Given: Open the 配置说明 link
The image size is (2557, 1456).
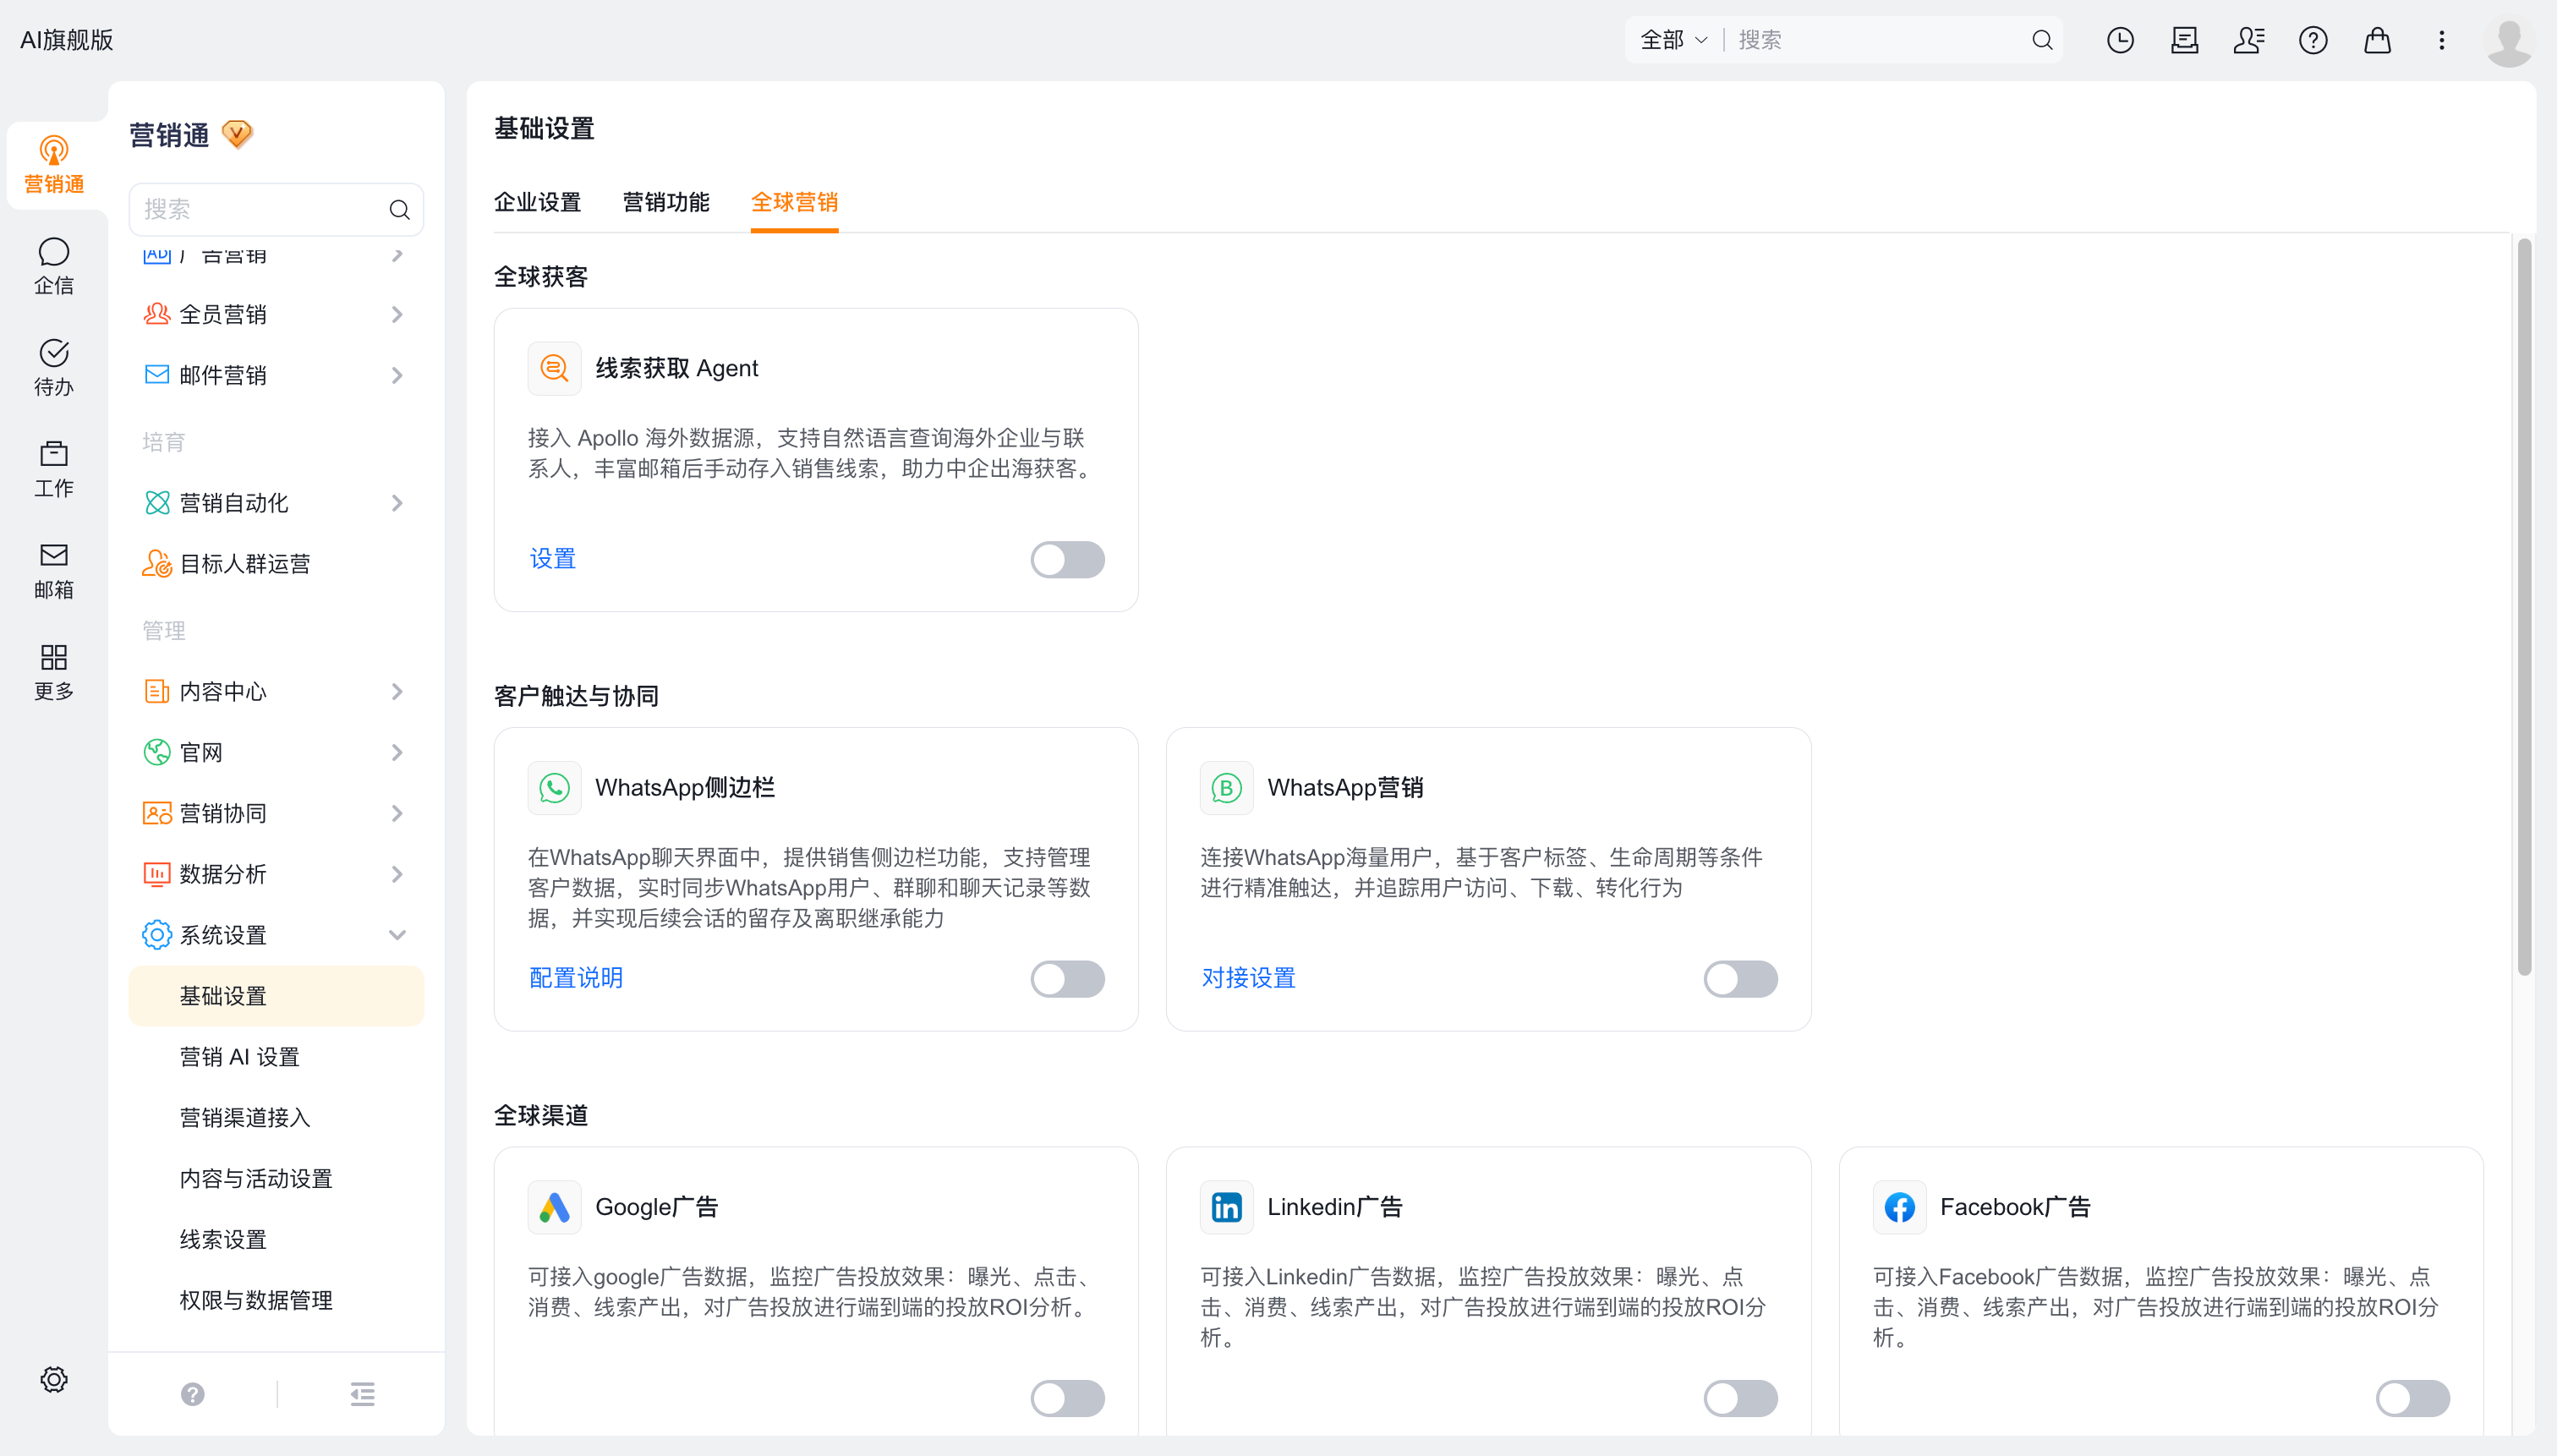Looking at the screenshot, I should click(x=576, y=978).
